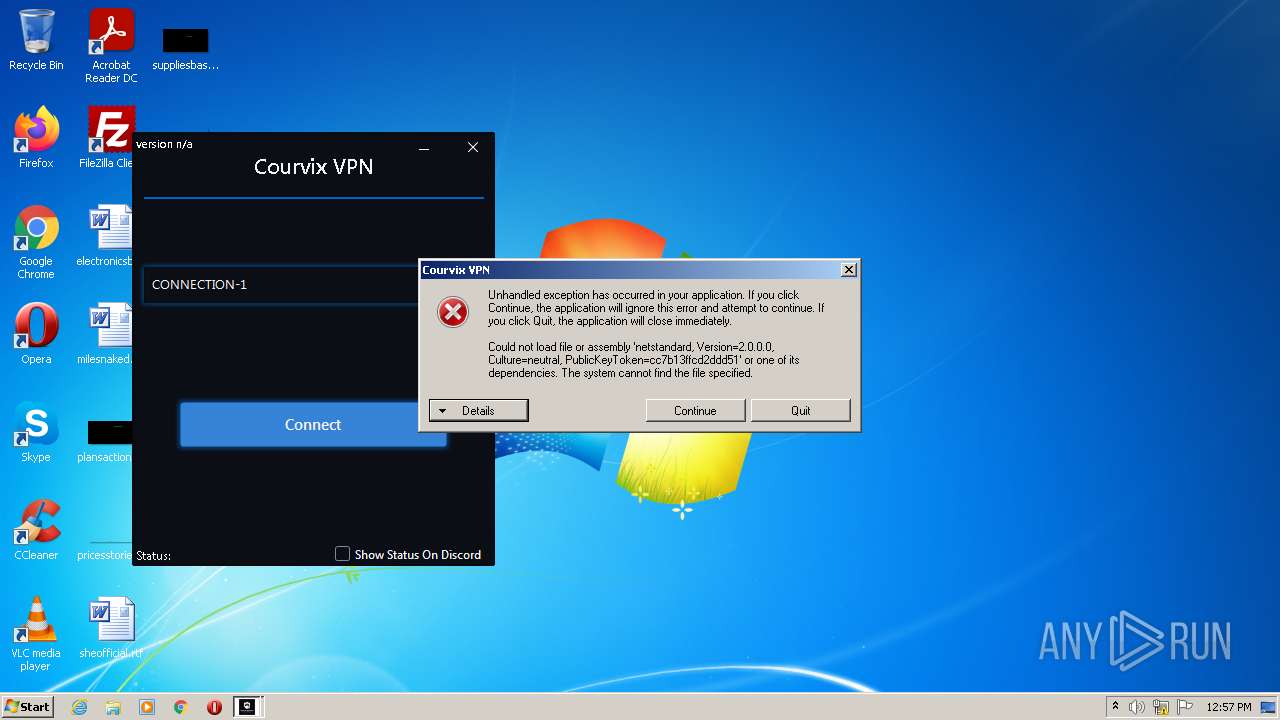Viewport: 1280px width, 720px height.
Task: Click the 'Courvix VPN' heading text
Action: pyautogui.click(x=313, y=167)
